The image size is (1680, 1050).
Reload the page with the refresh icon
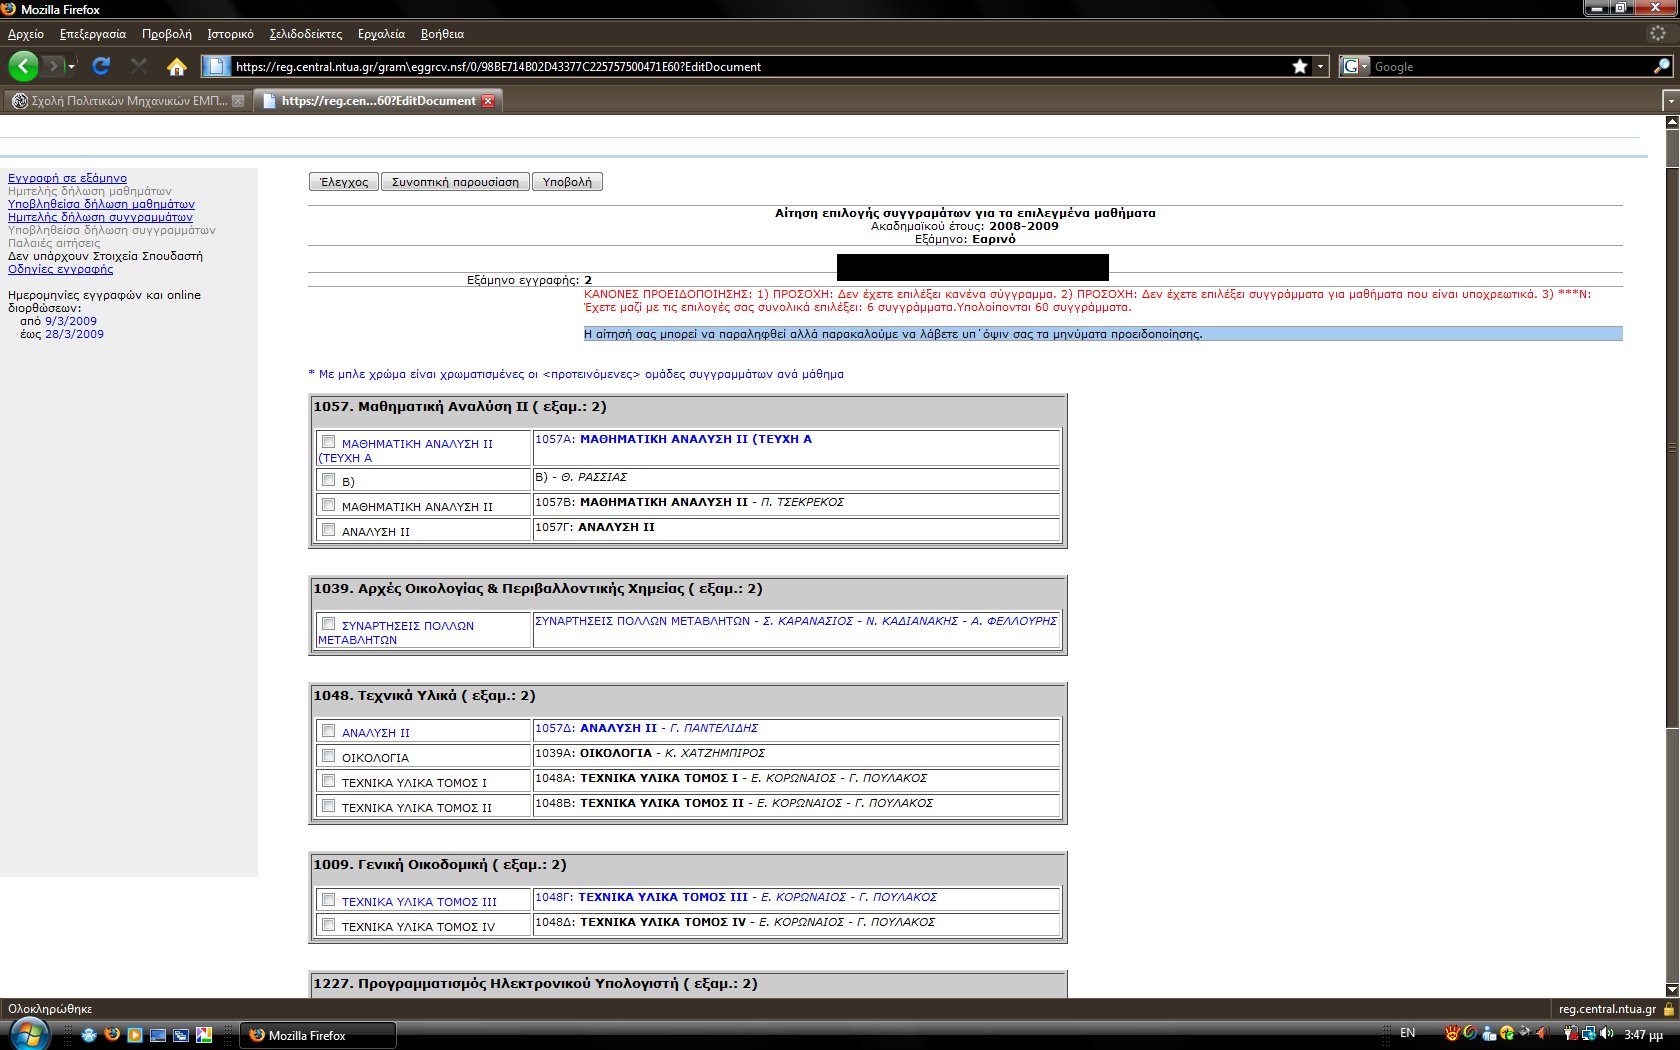tap(101, 66)
